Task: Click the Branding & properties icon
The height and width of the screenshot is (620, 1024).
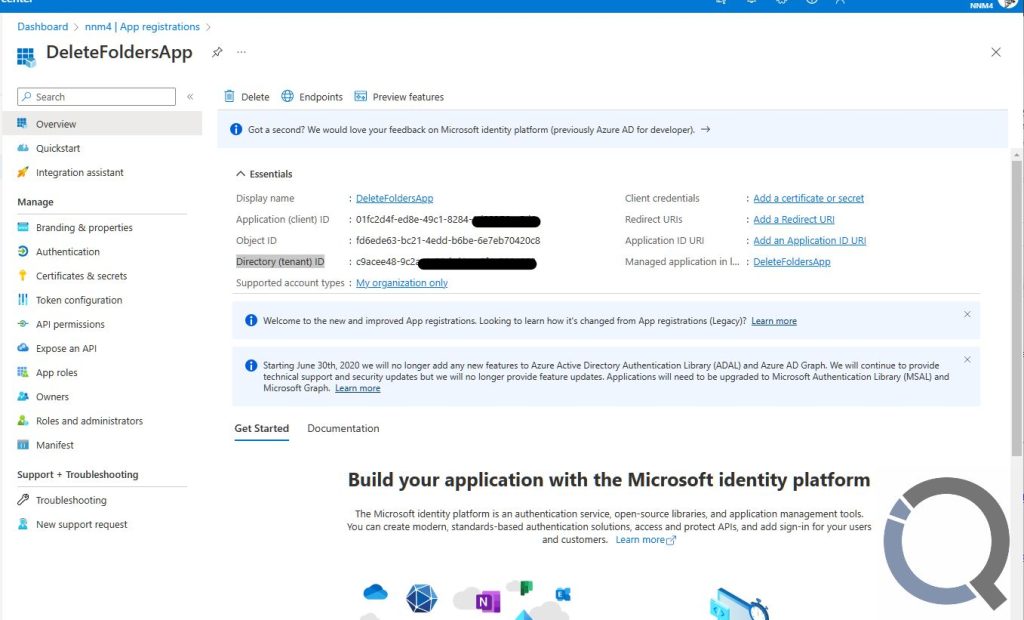Action: 23,227
